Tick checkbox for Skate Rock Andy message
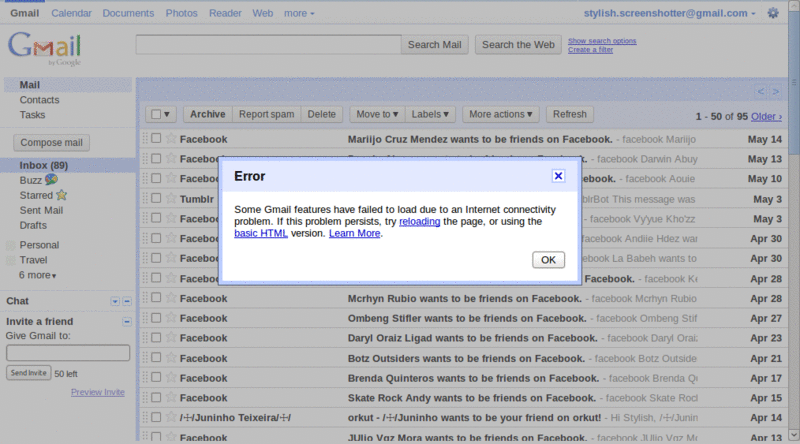The image size is (800, 444). tap(156, 397)
